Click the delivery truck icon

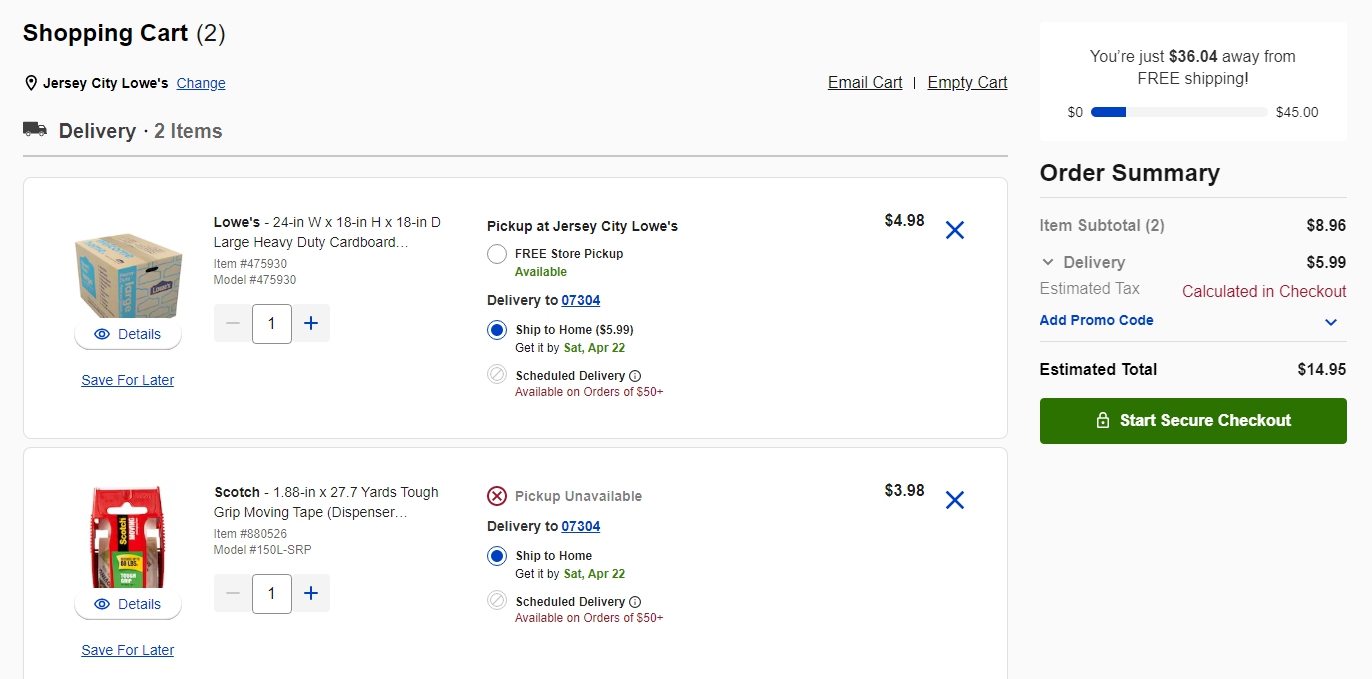click(35, 129)
